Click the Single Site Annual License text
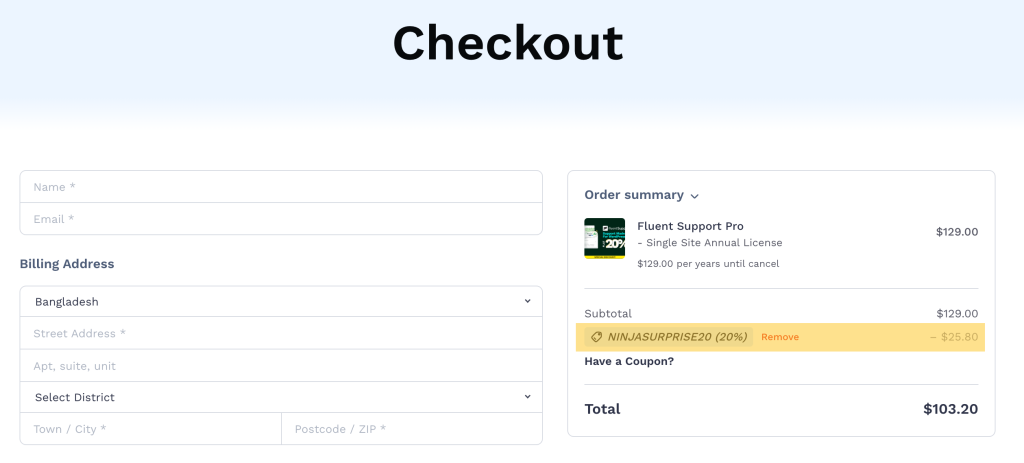Screen dimensions: 1024x463 [714, 243]
